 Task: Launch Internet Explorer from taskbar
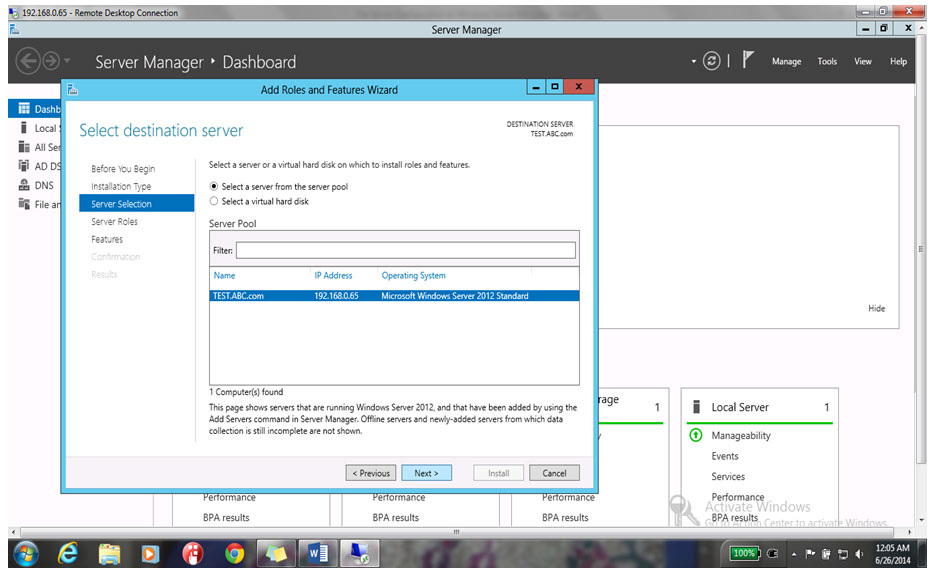click(67, 554)
